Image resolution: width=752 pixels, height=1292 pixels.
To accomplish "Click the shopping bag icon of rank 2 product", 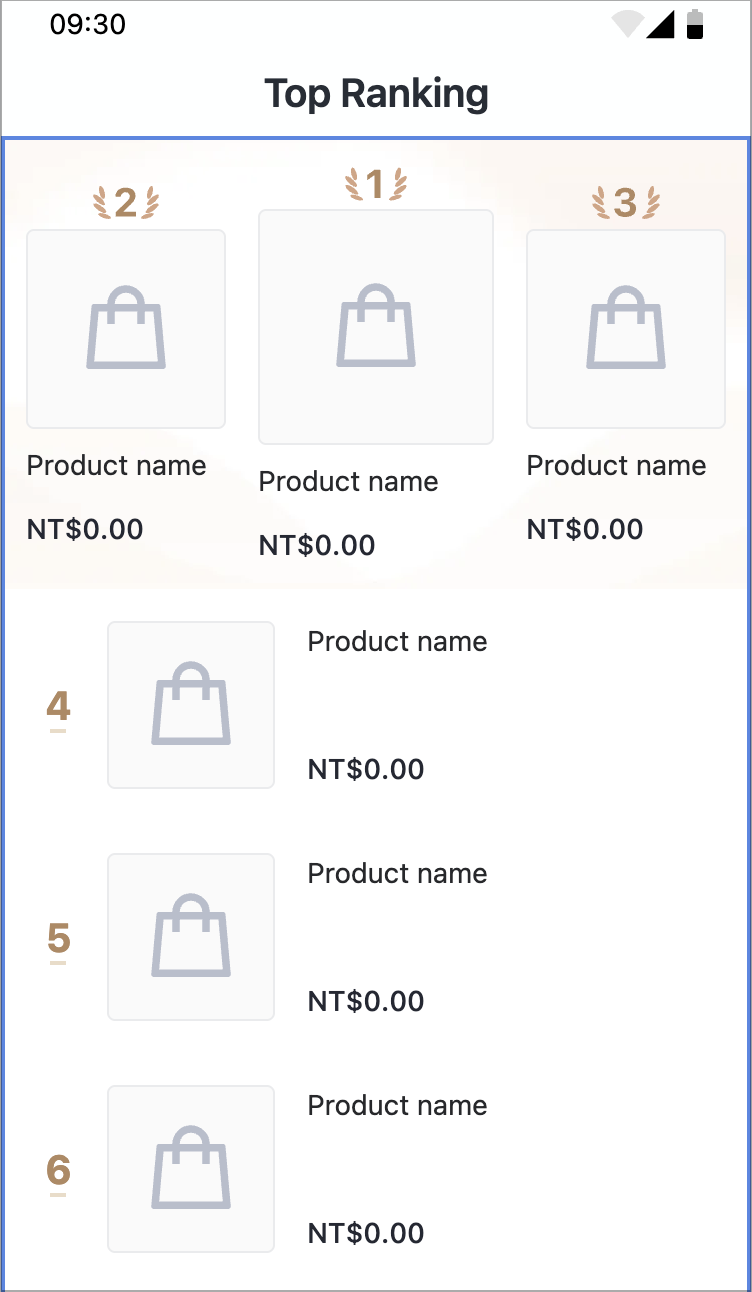I will pyautogui.click(x=126, y=328).
